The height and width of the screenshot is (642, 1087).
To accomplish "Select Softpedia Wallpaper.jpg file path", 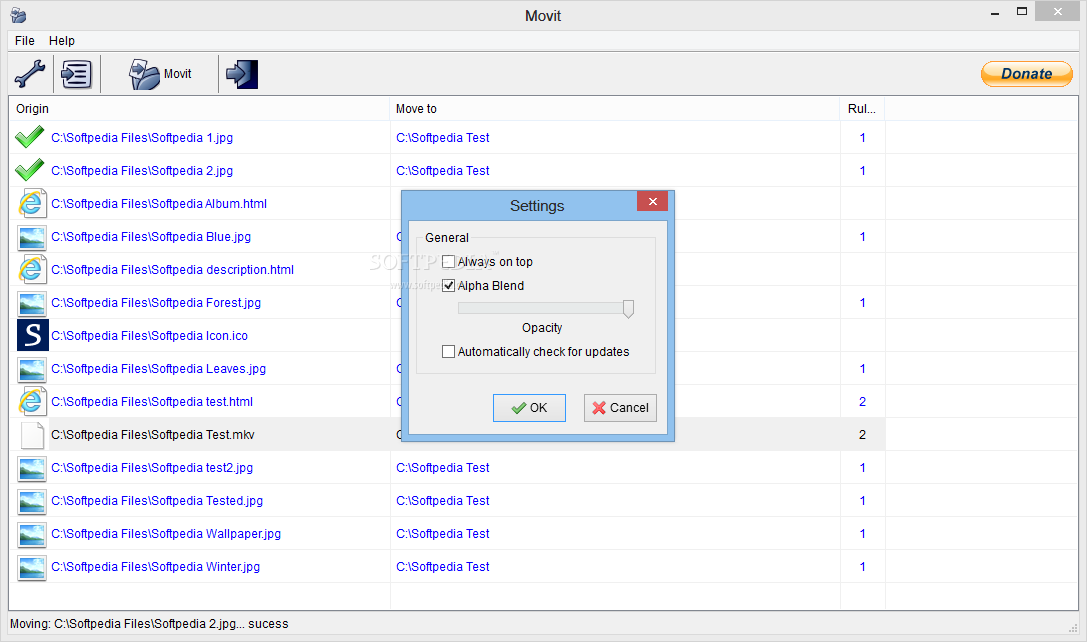I will [166, 534].
